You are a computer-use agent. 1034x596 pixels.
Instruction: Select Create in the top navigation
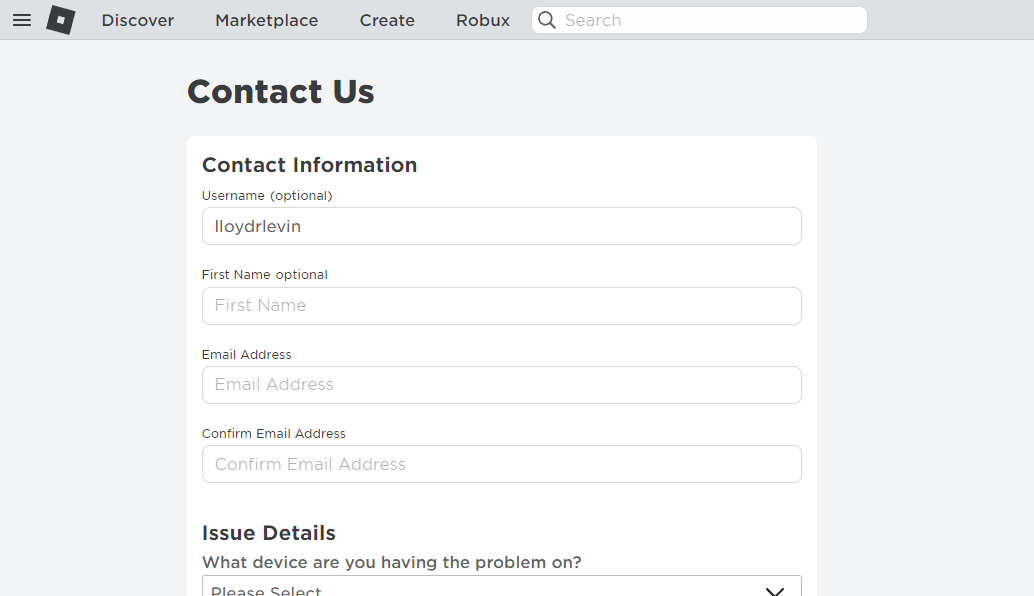(387, 20)
